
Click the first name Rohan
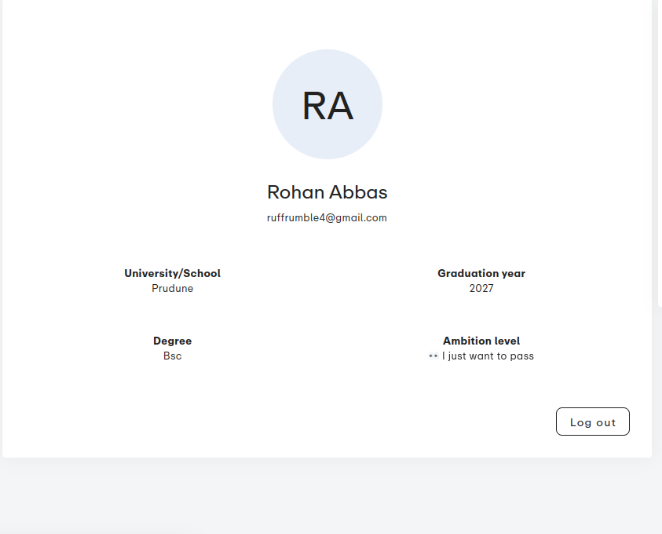[296, 192]
